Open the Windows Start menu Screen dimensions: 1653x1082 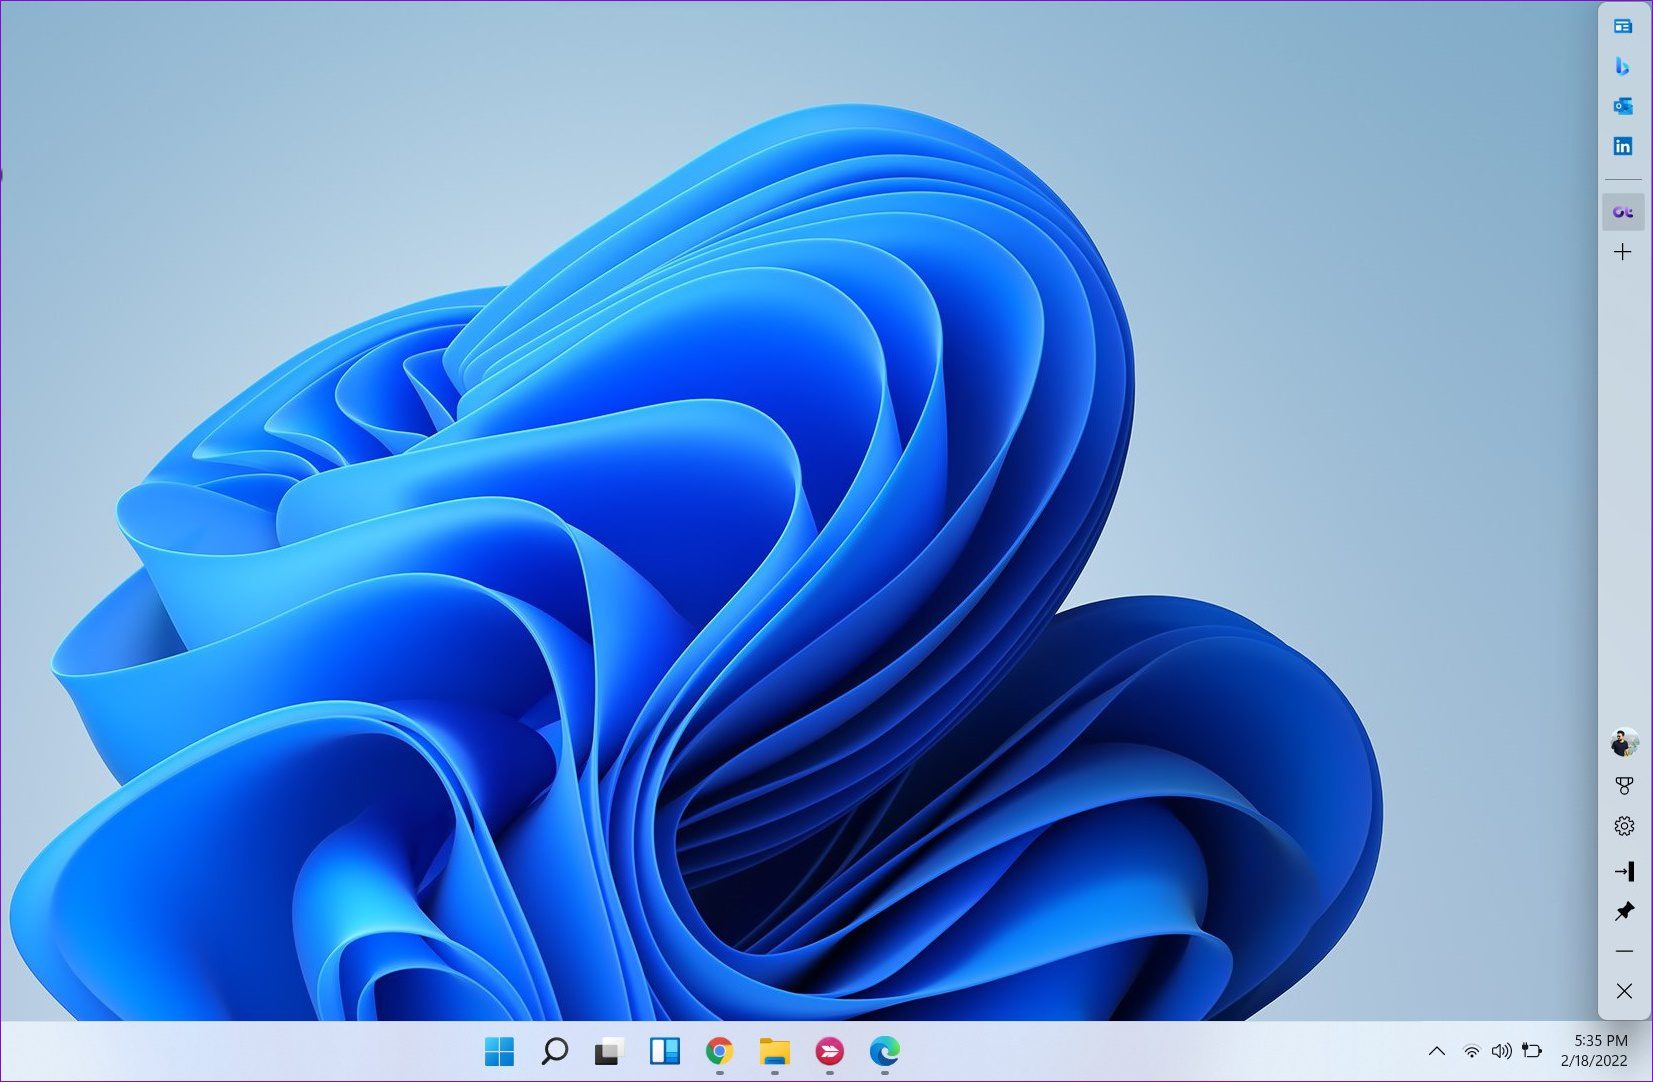pos(499,1052)
